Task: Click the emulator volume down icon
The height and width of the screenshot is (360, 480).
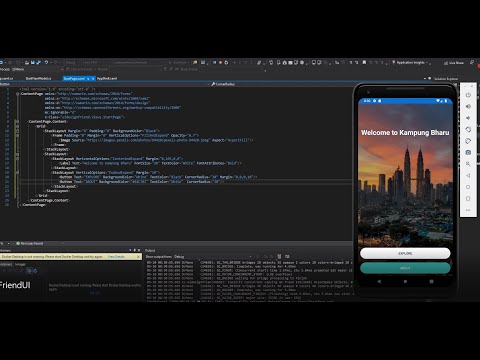Action: tap(468, 118)
